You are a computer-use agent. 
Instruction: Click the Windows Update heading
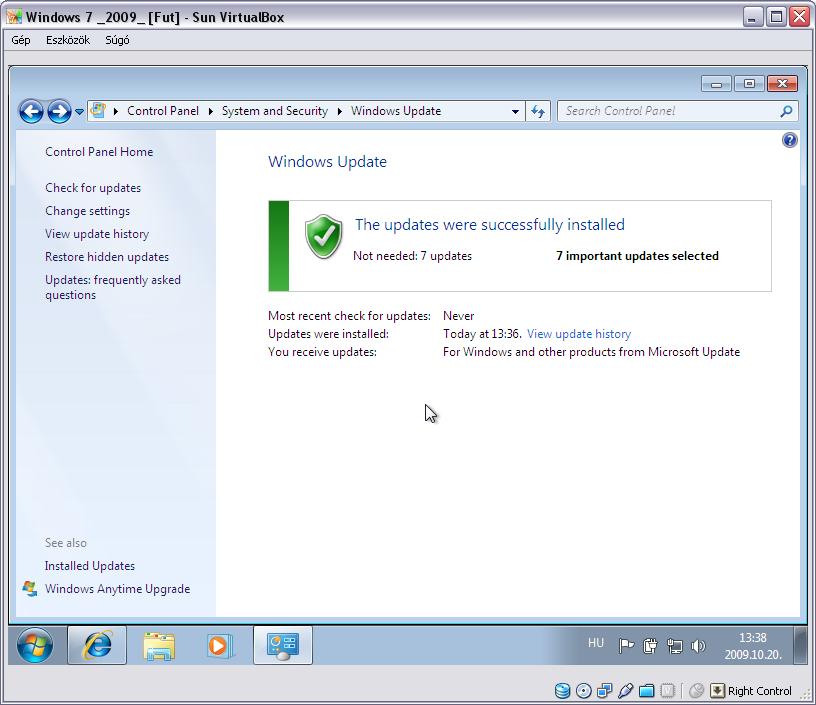point(327,162)
